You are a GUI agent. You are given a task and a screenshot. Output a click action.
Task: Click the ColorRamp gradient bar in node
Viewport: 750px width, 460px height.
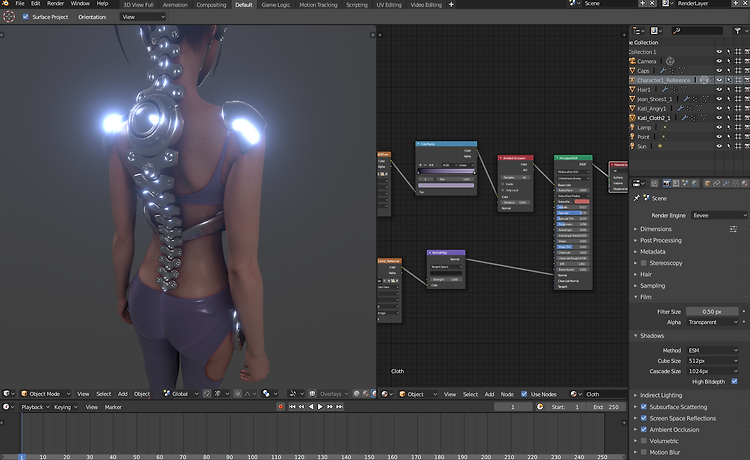(446, 172)
